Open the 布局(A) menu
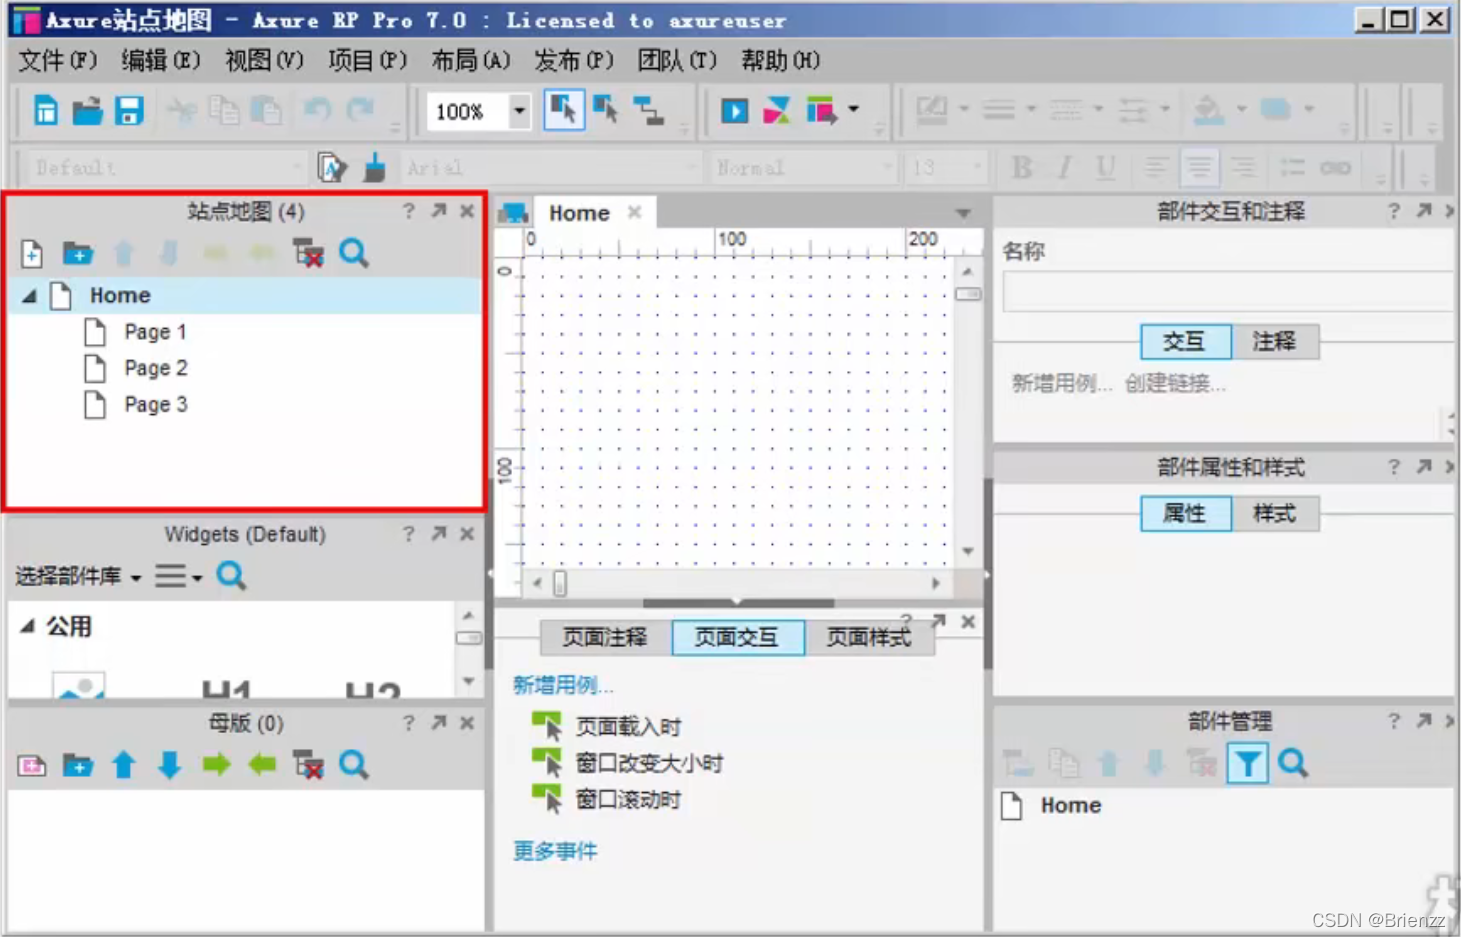The image size is (1461, 937). [470, 60]
